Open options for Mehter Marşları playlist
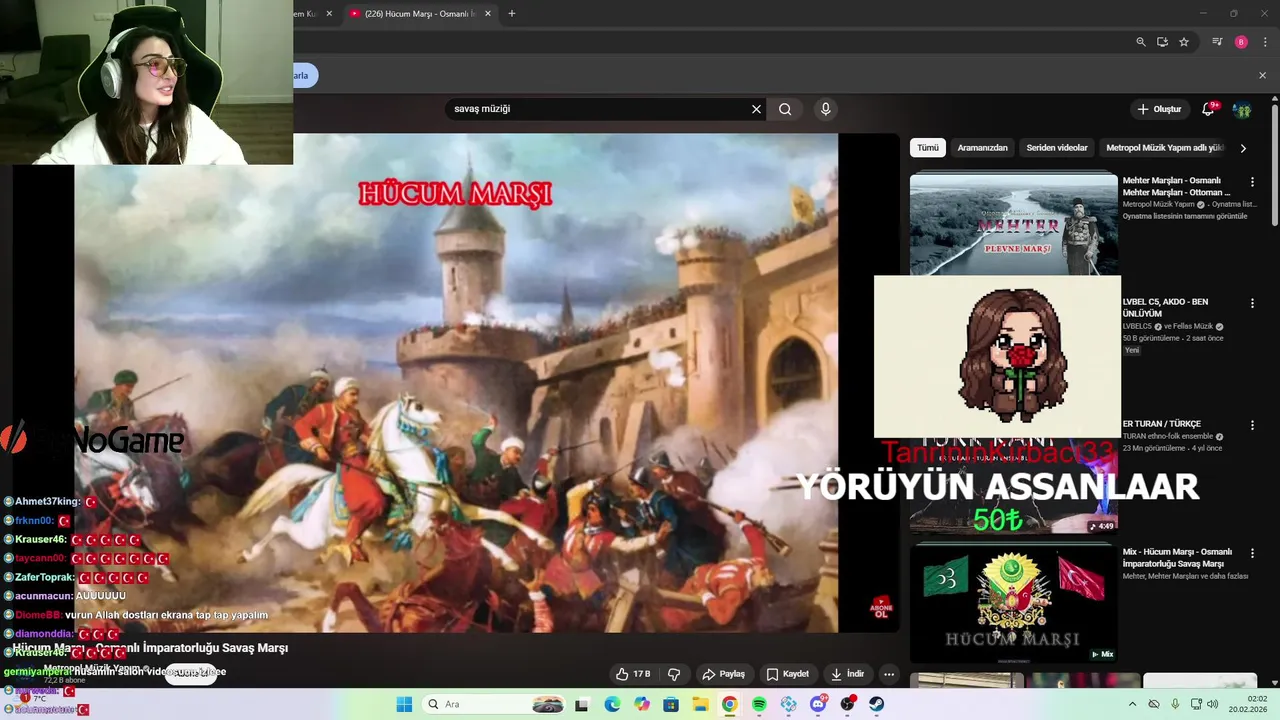Image resolution: width=1280 pixels, height=720 pixels. 1252,182
